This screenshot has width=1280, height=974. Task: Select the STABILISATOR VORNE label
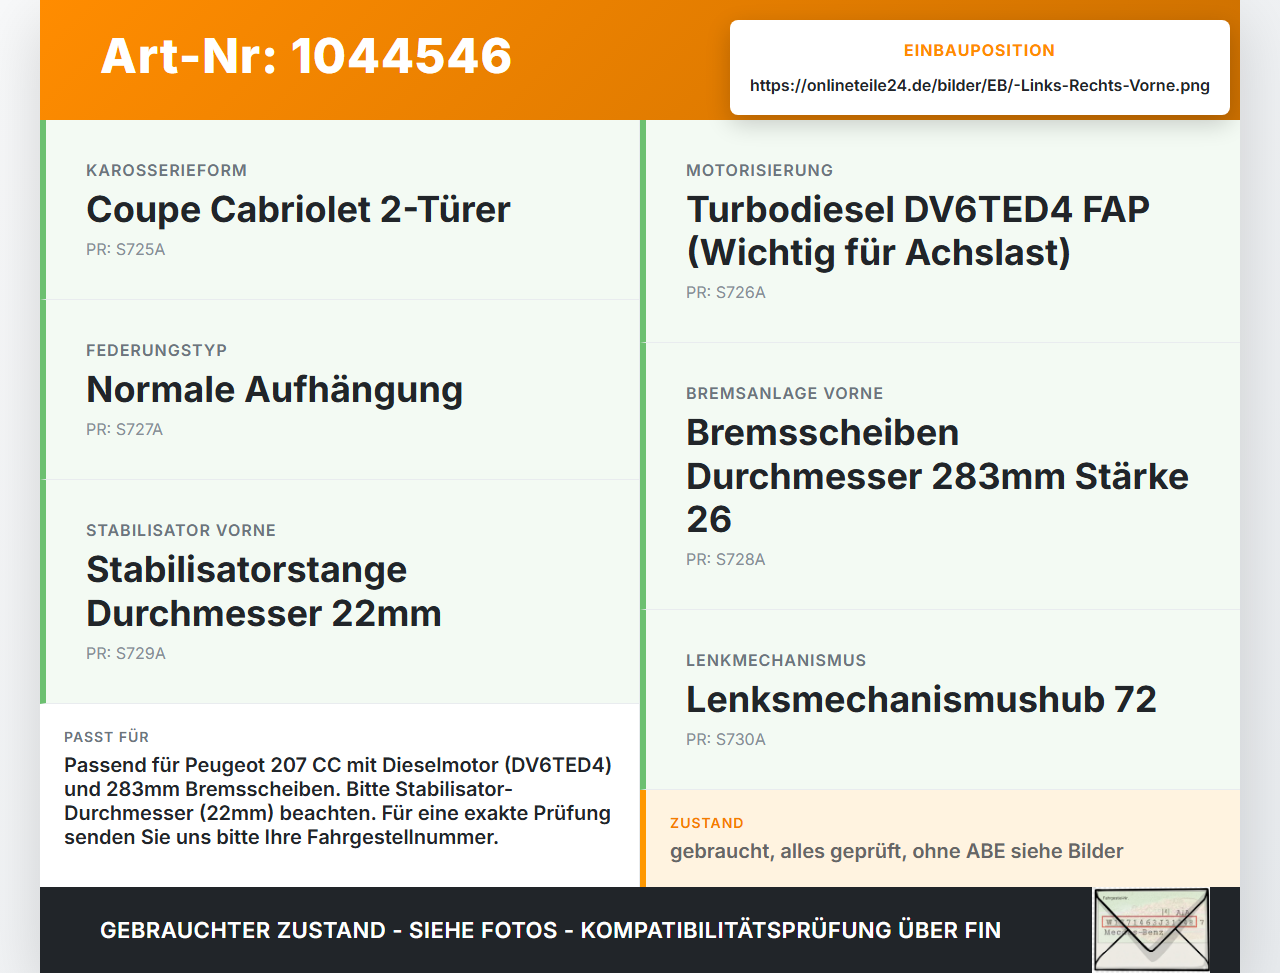pyautogui.click(x=181, y=530)
